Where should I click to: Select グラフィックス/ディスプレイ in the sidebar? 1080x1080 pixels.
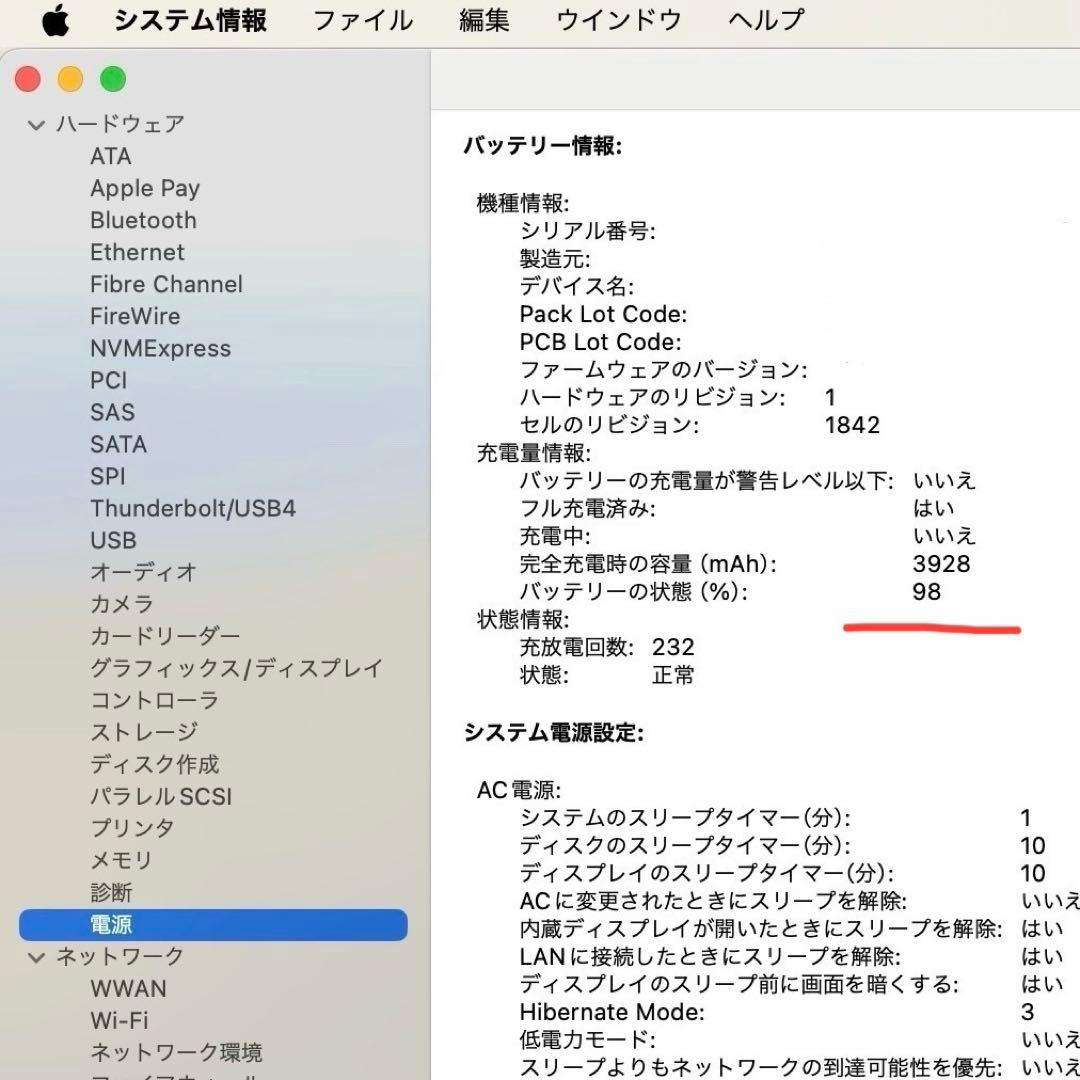click(x=236, y=668)
